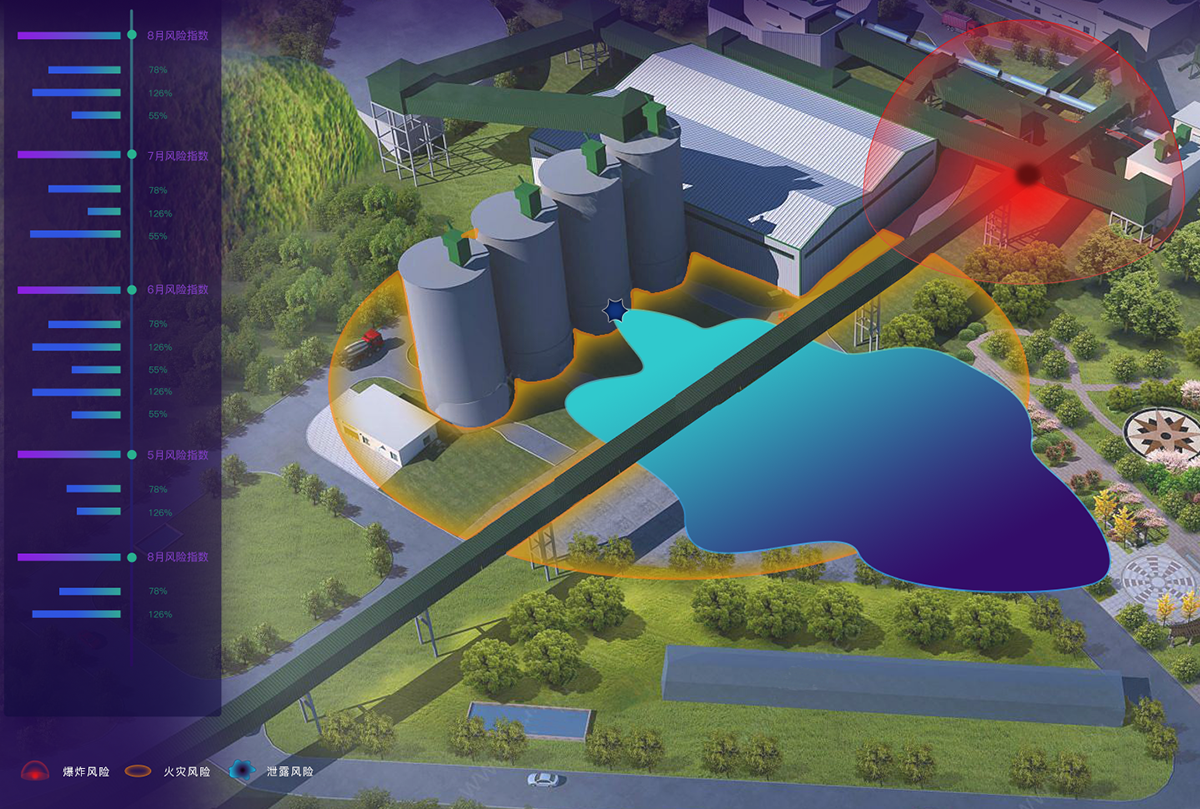The height and width of the screenshot is (809, 1200).
Task: Click the orange fire ring legend icon
Action: 138,772
